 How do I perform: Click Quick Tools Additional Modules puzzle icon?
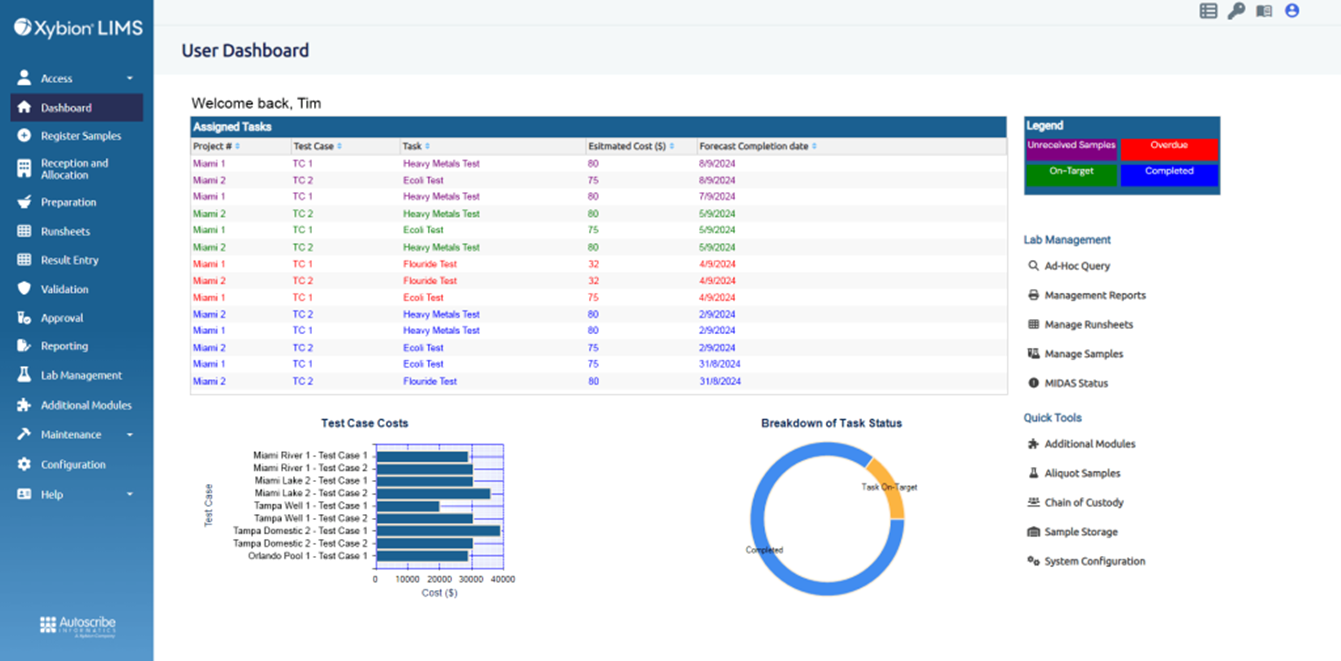(x=1034, y=444)
